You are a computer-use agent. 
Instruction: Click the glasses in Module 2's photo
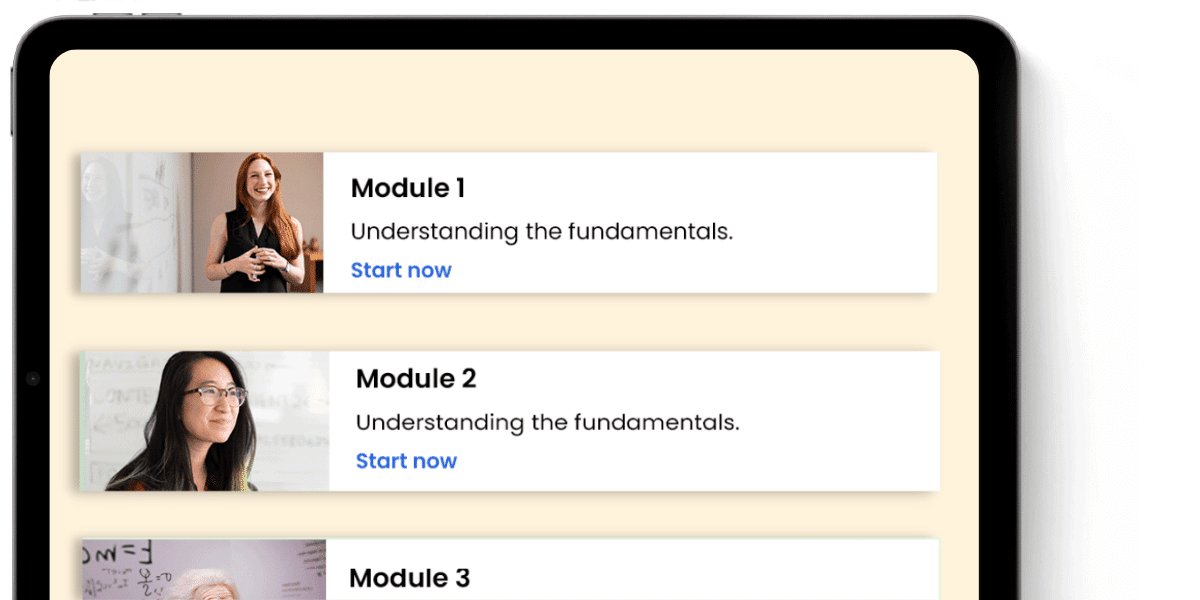point(214,395)
